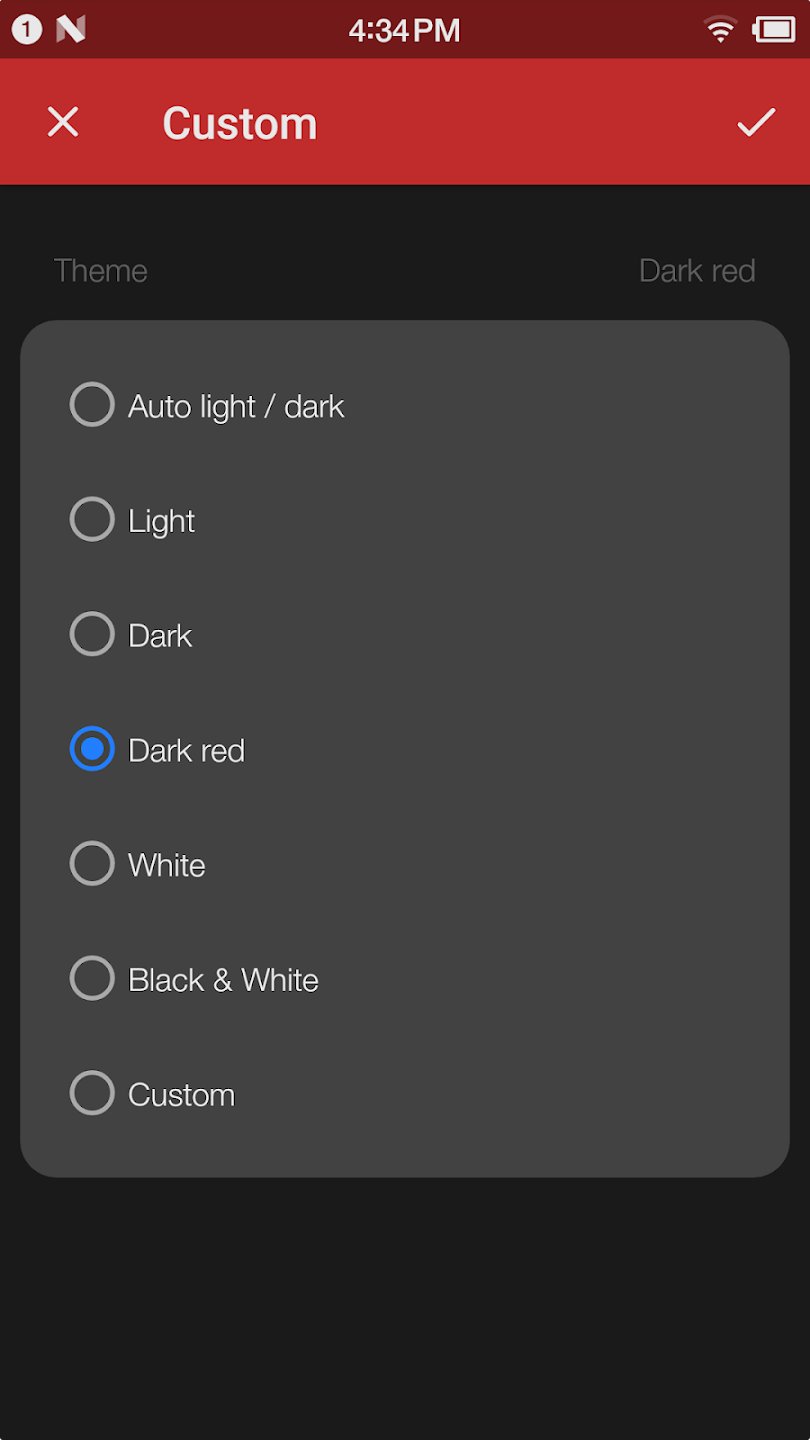Select the Auto light / dark radio button
Image resolution: width=810 pixels, height=1440 pixels.
tap(92, 405)
